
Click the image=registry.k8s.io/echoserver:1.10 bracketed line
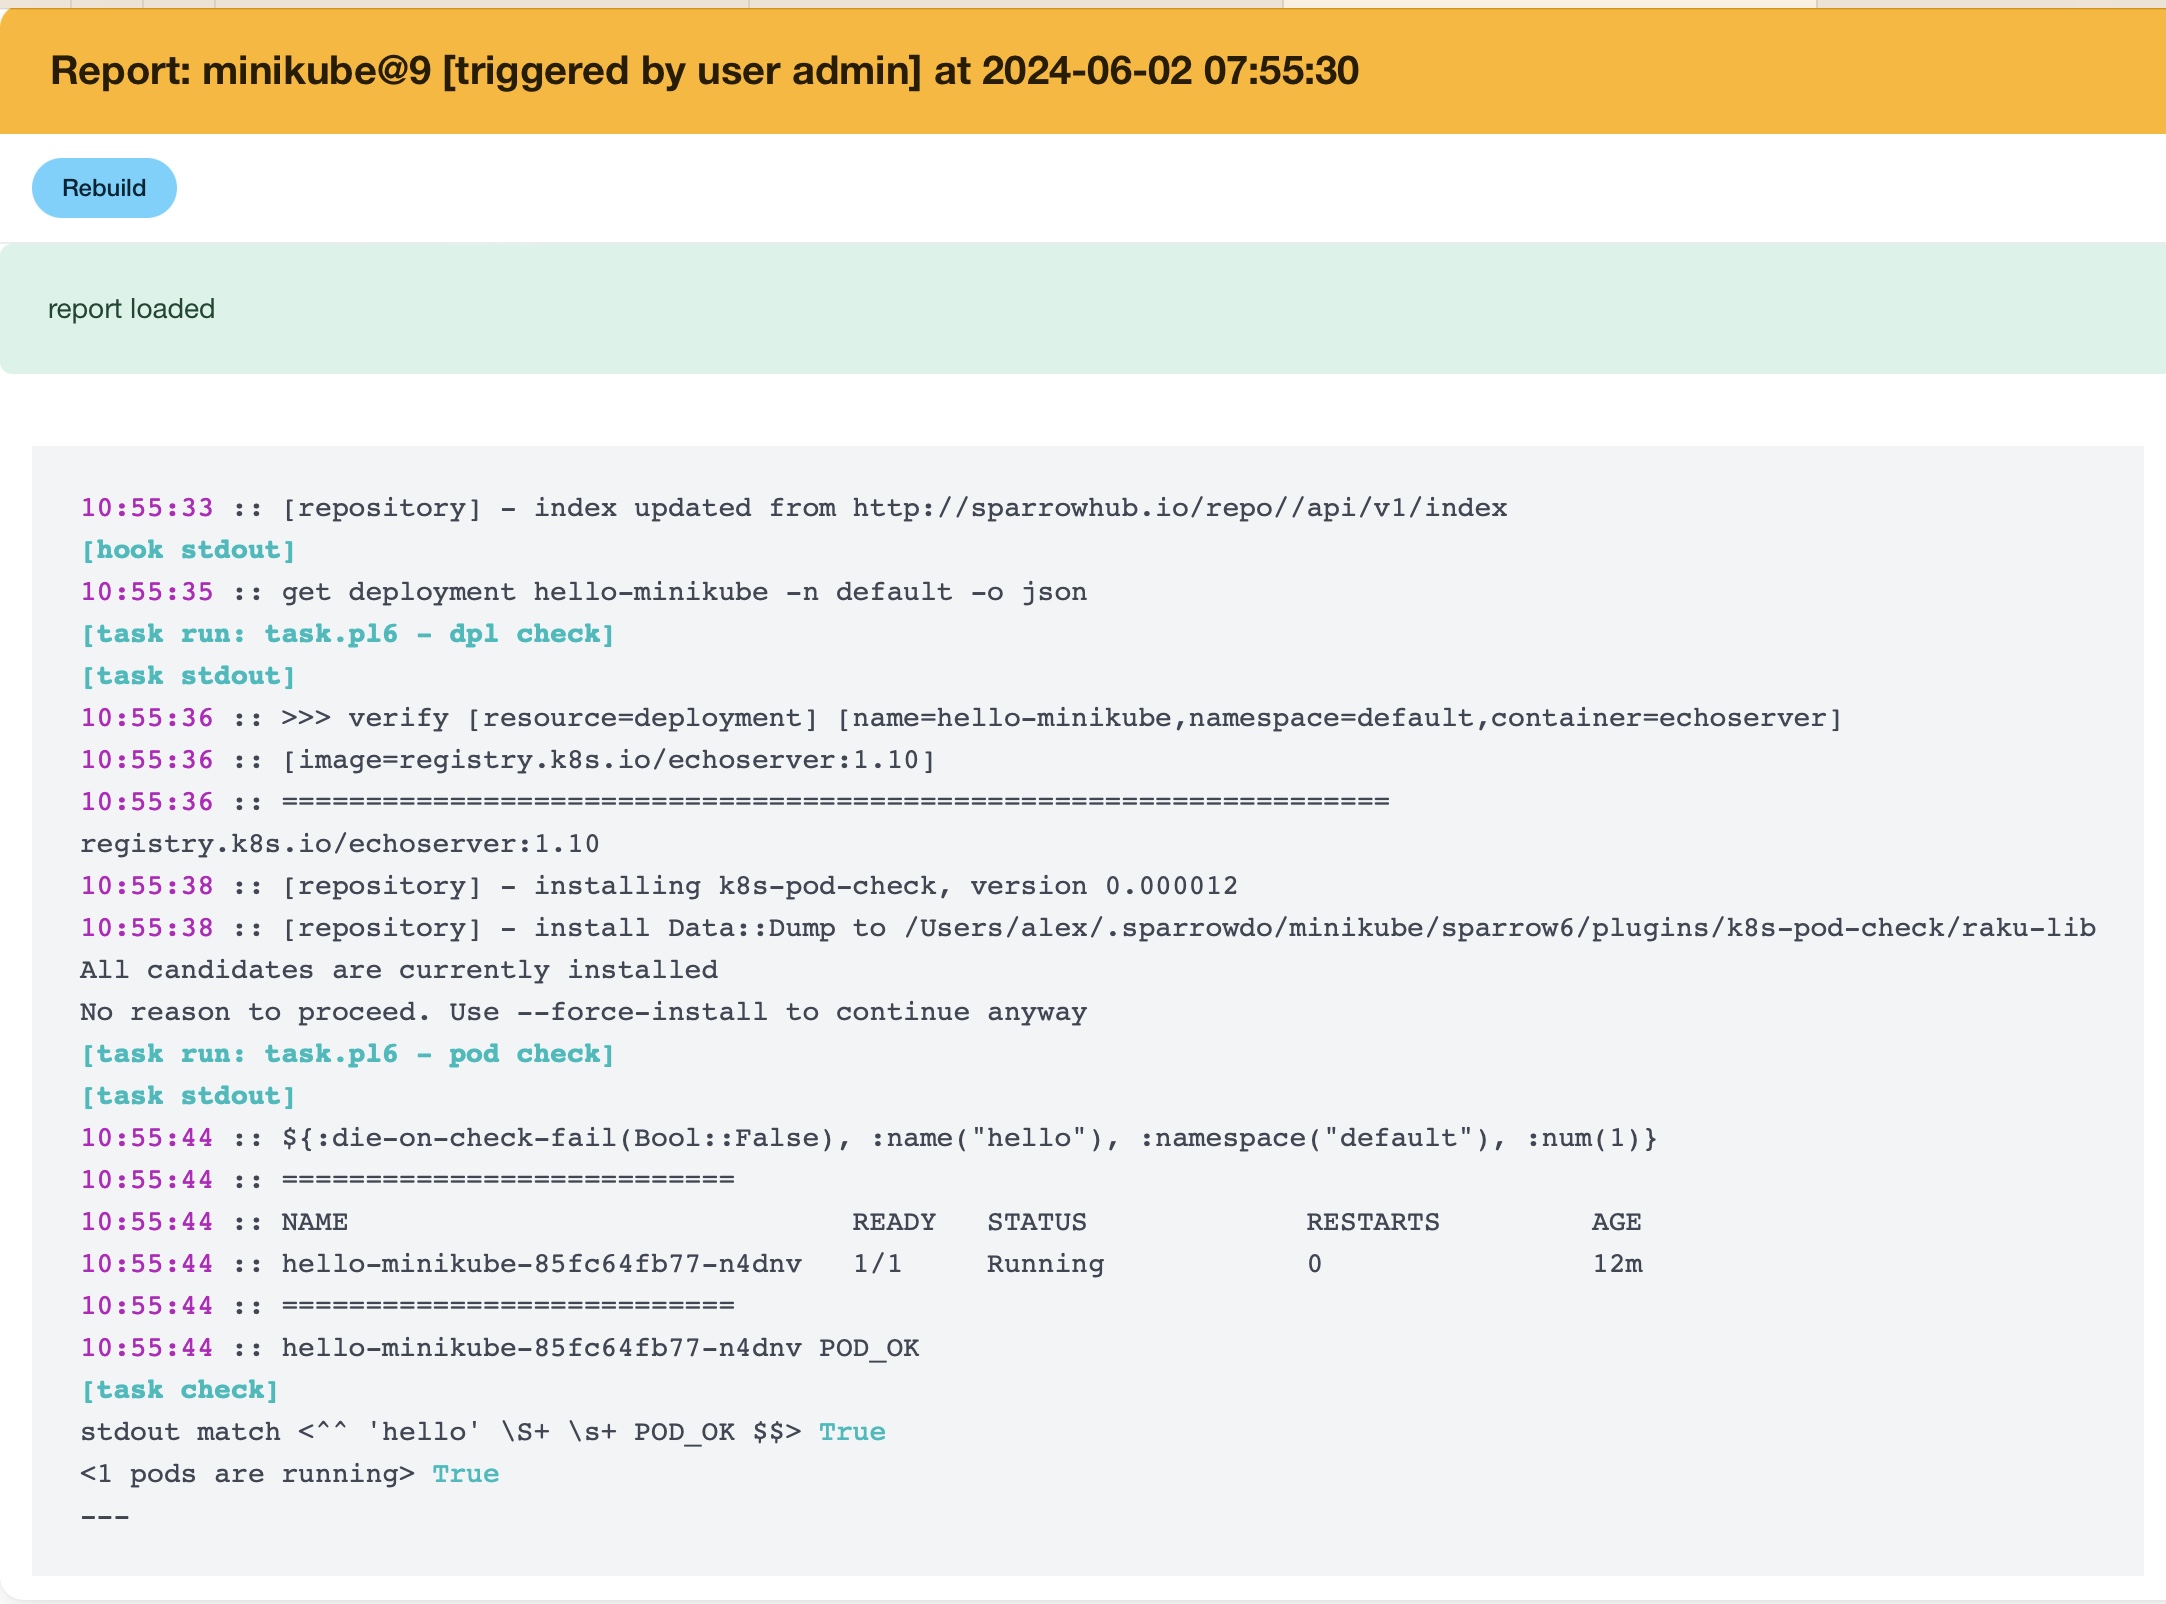608,760
